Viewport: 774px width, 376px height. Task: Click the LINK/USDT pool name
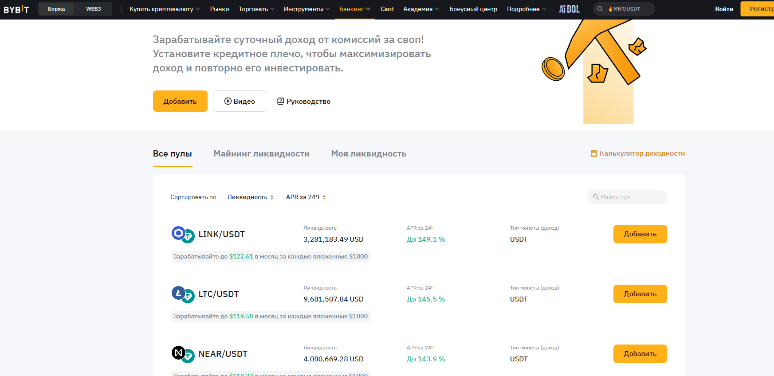click(x=222, y=234)
